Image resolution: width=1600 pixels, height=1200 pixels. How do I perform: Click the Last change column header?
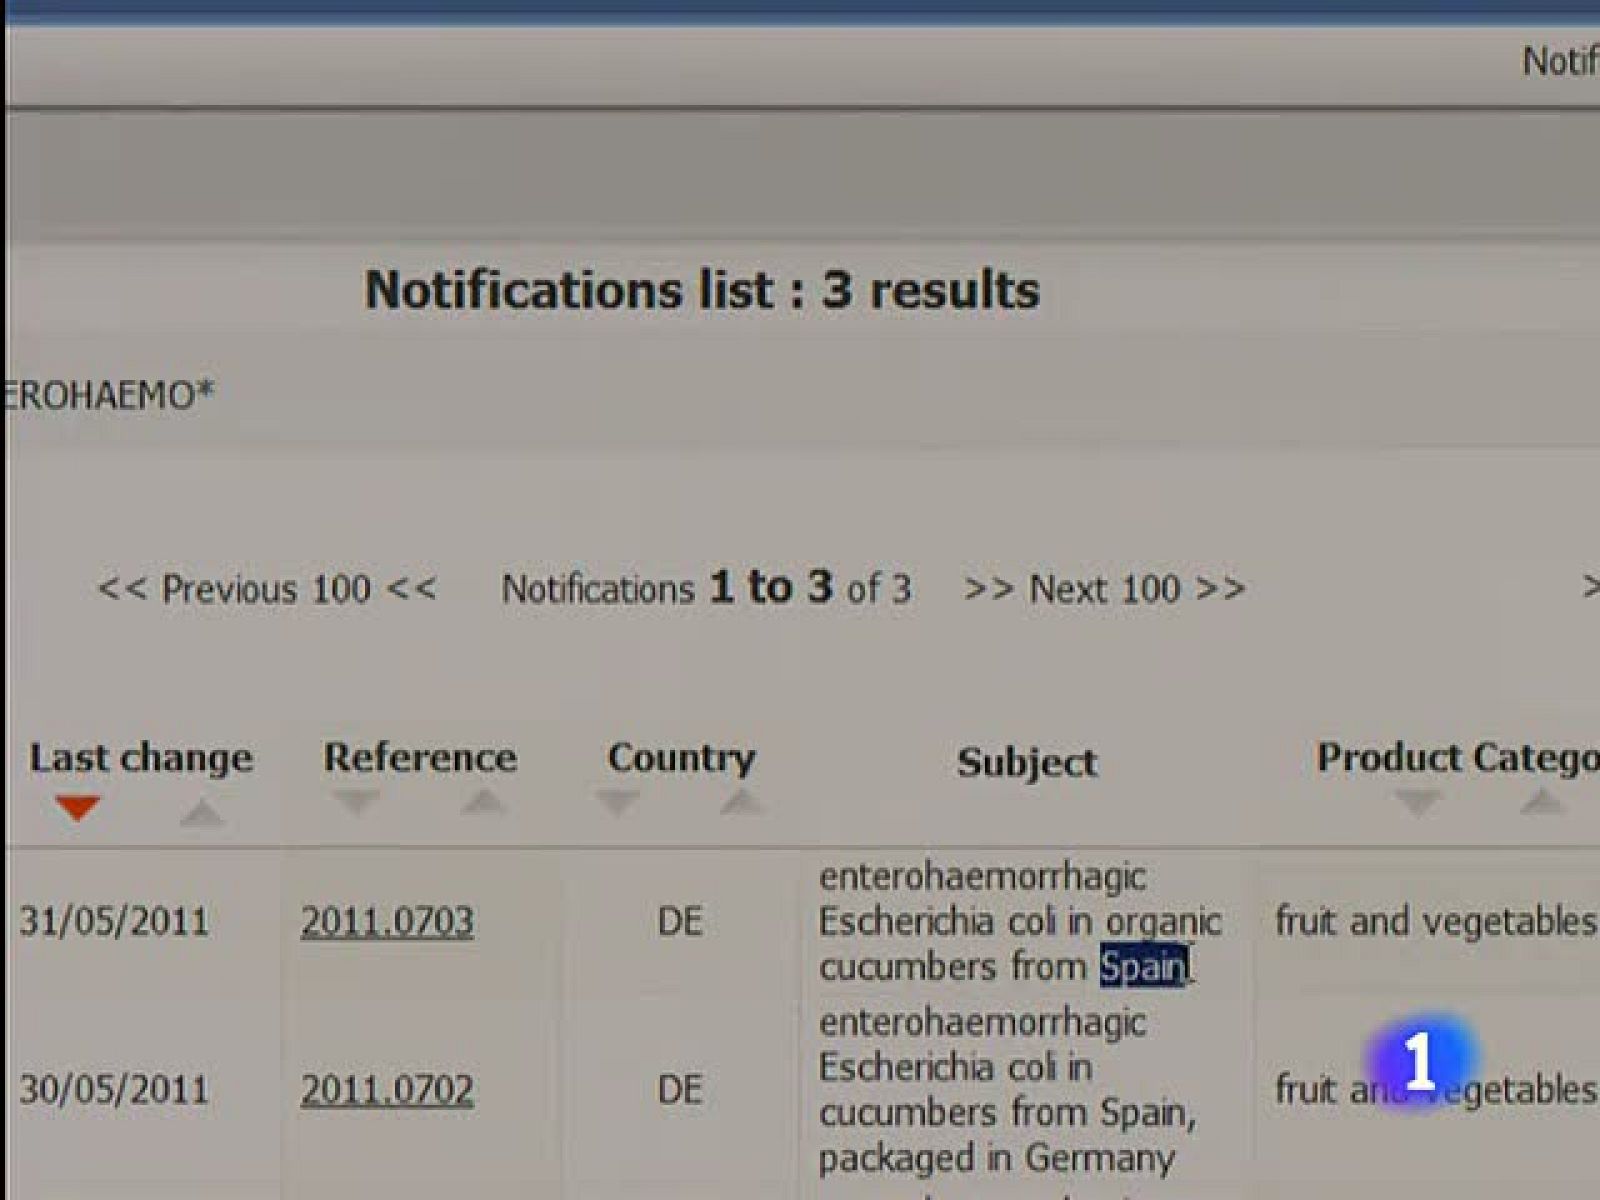pyautogui.click(x=141, y=758)
